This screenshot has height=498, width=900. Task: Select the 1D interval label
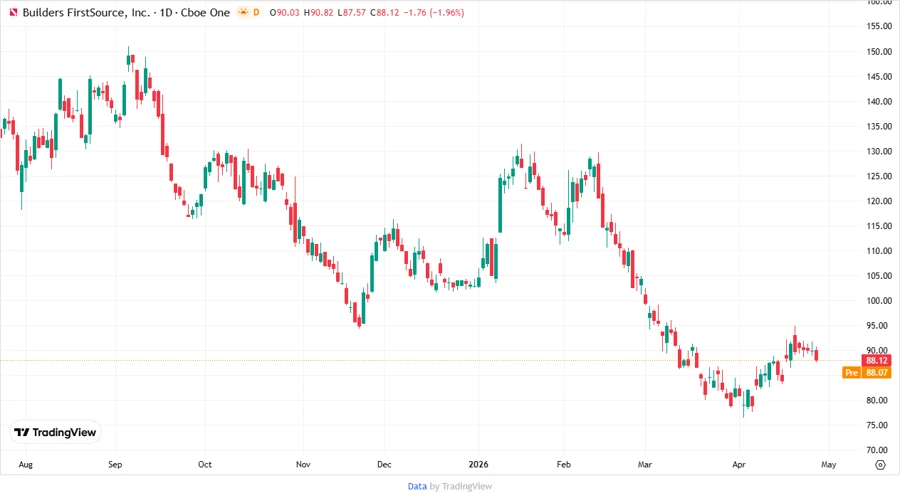[x=166, y=12]
